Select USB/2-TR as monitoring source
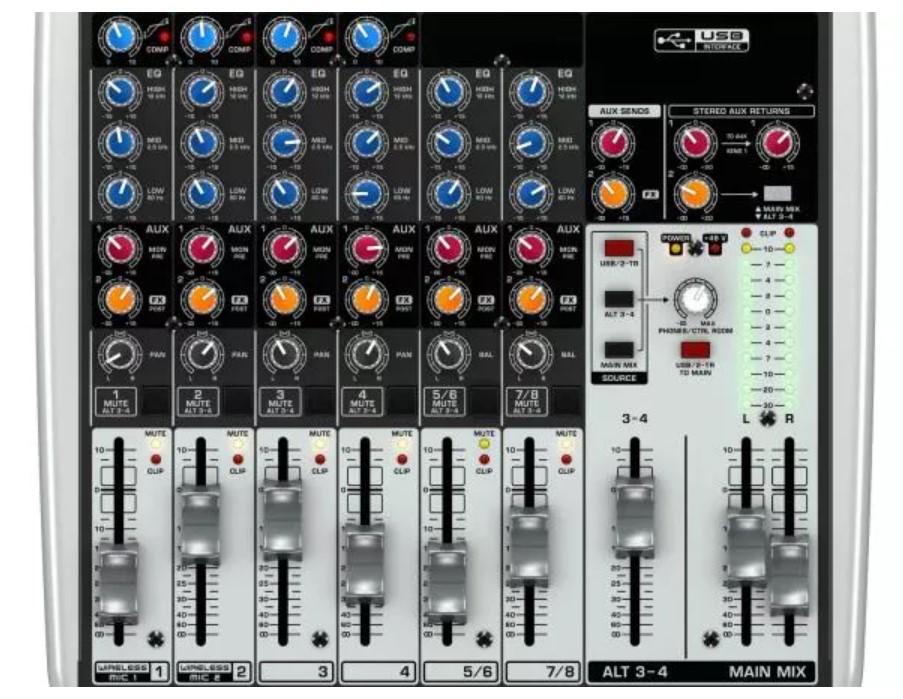This screenshot has width=903, height=699. 617,247
